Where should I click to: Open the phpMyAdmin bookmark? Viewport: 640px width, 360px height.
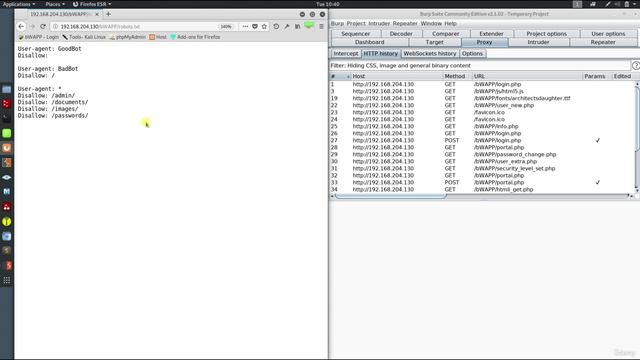point(128,37)
